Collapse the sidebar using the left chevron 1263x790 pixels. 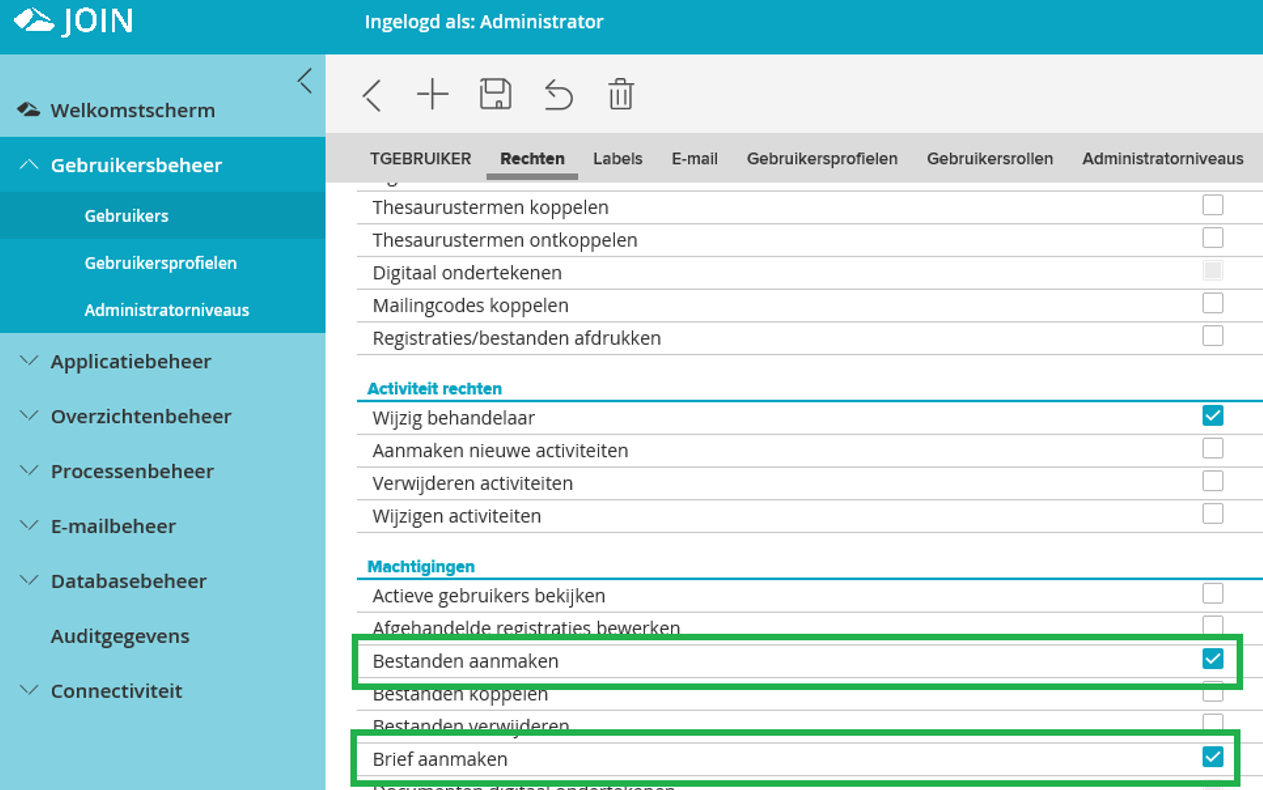[x=305, y=81]
